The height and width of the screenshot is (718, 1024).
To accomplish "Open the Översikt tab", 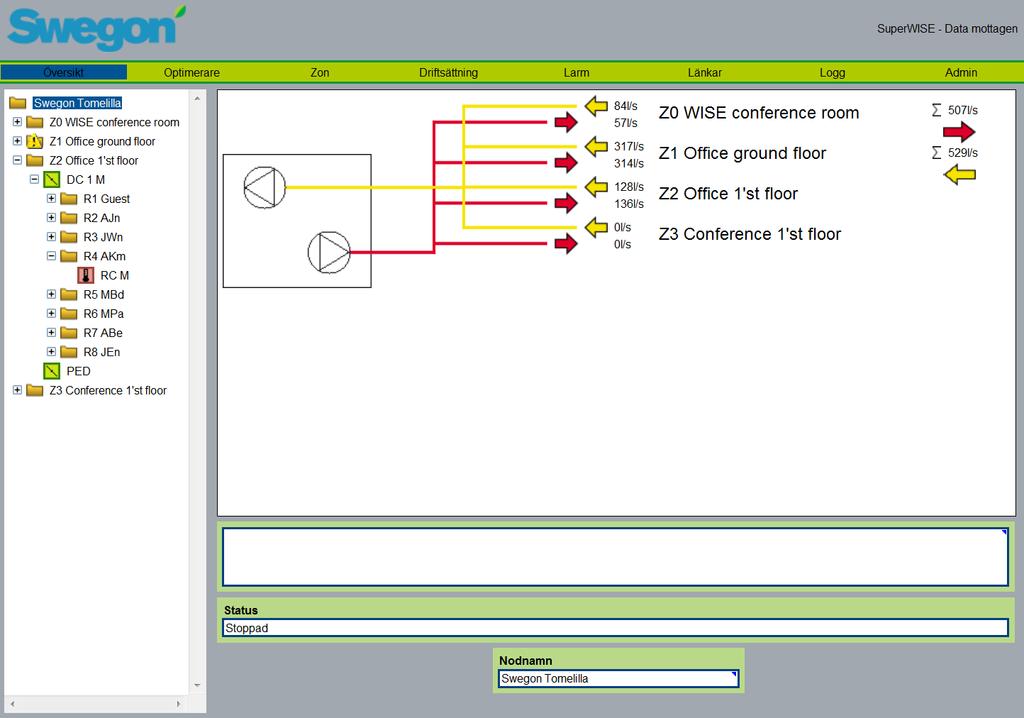I will click(x=63, y=73).
